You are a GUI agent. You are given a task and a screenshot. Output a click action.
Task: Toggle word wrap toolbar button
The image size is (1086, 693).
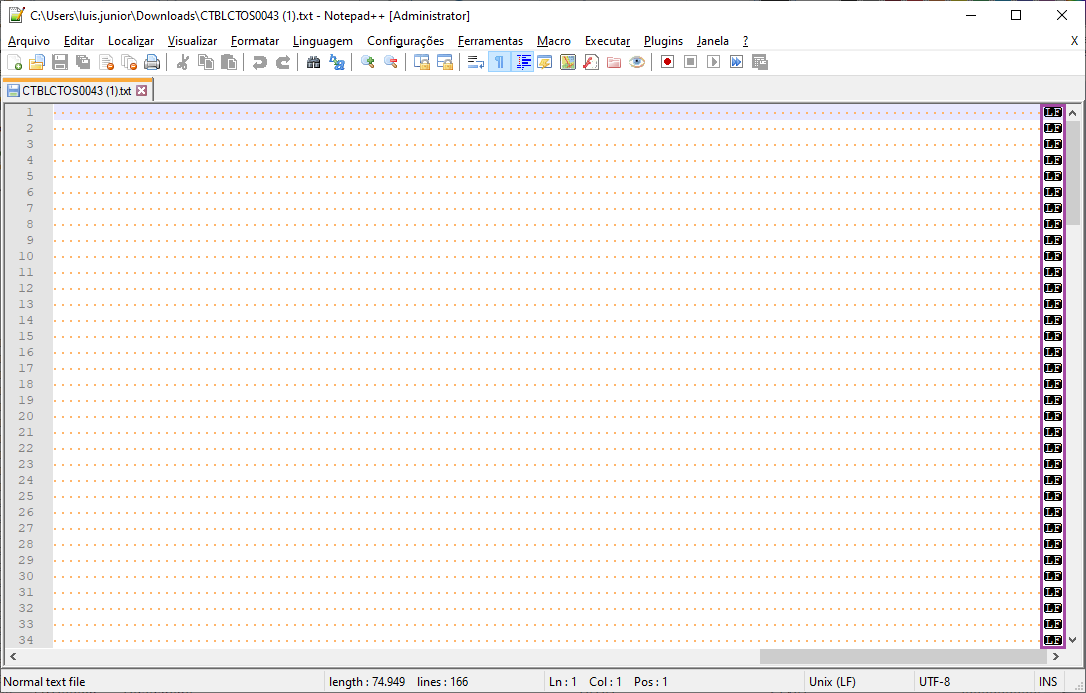coord(476,62)
